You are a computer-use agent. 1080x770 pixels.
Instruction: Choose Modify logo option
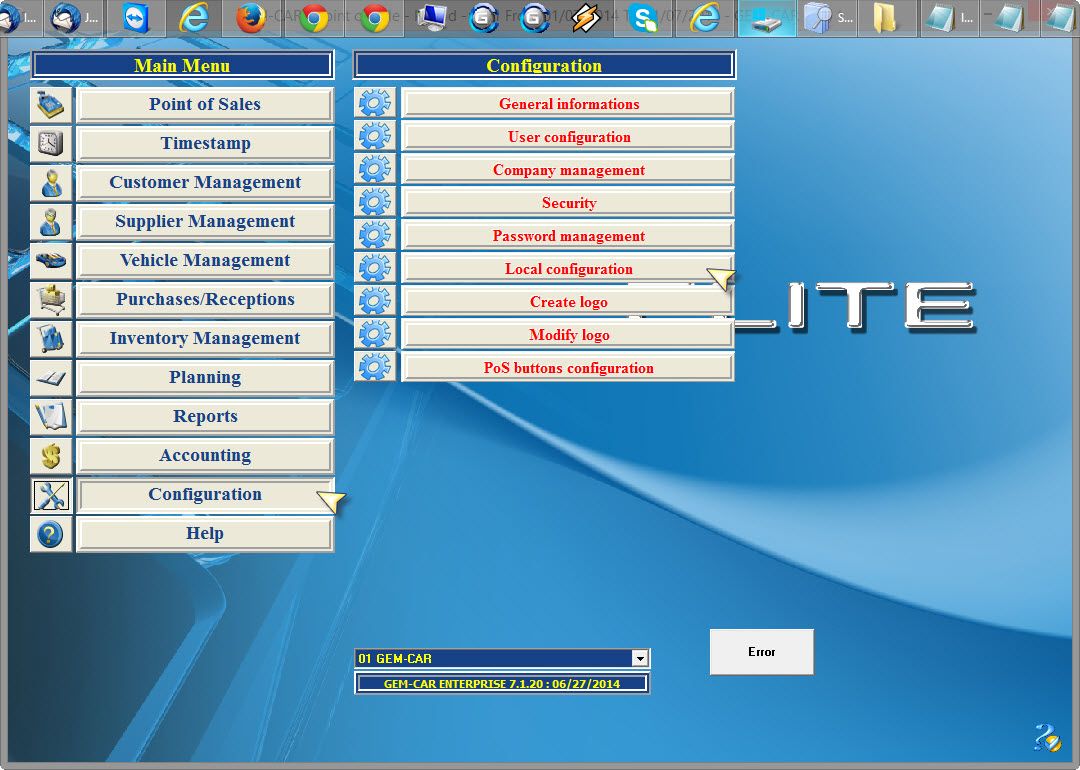(x=568, y=335)
